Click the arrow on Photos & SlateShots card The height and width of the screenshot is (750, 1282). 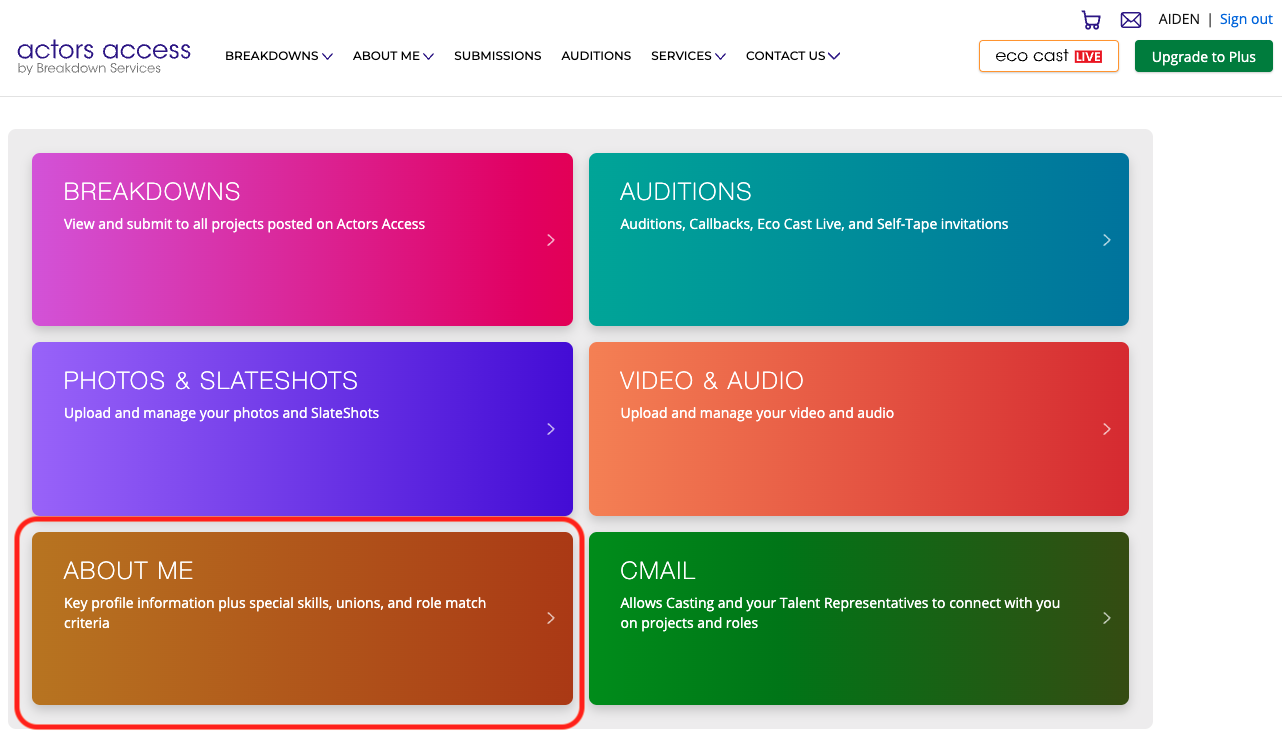tap(551, 429)
